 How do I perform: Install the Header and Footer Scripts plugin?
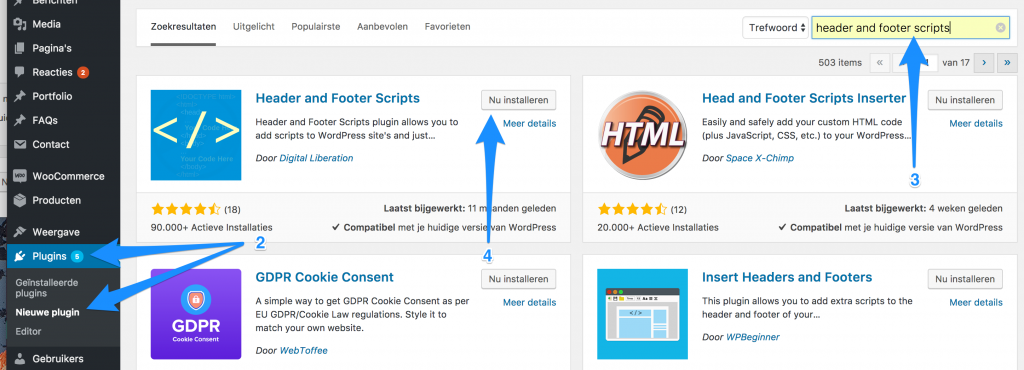pos(519,100)
